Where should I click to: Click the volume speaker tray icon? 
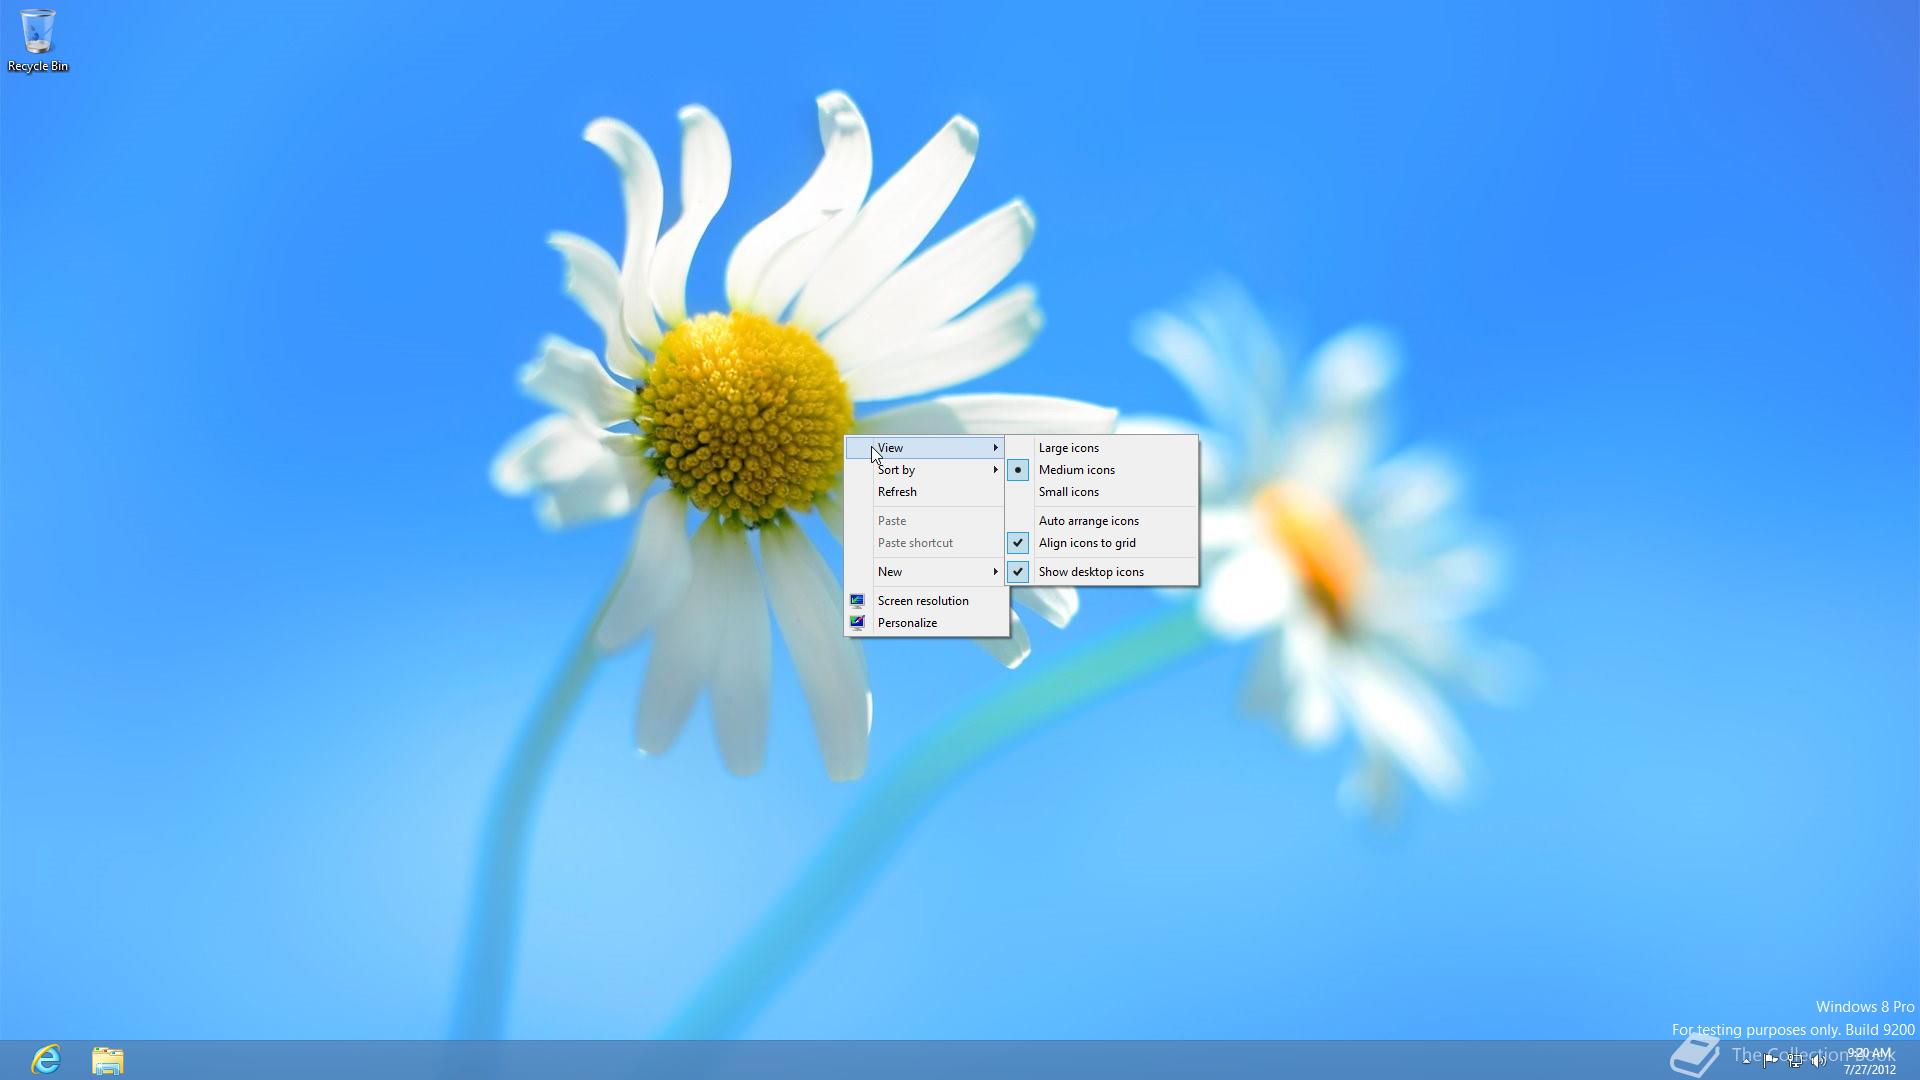click(1818, 1061)
